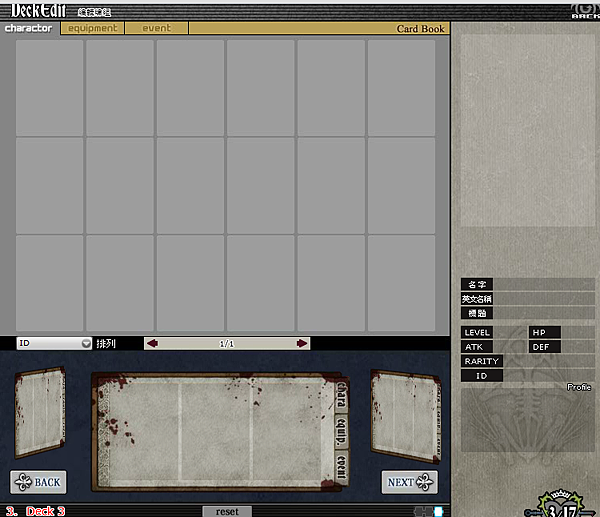The height and width of the screenshot is (517, 600).
Task: Click the LEVEL label
Action: [477, 333]
